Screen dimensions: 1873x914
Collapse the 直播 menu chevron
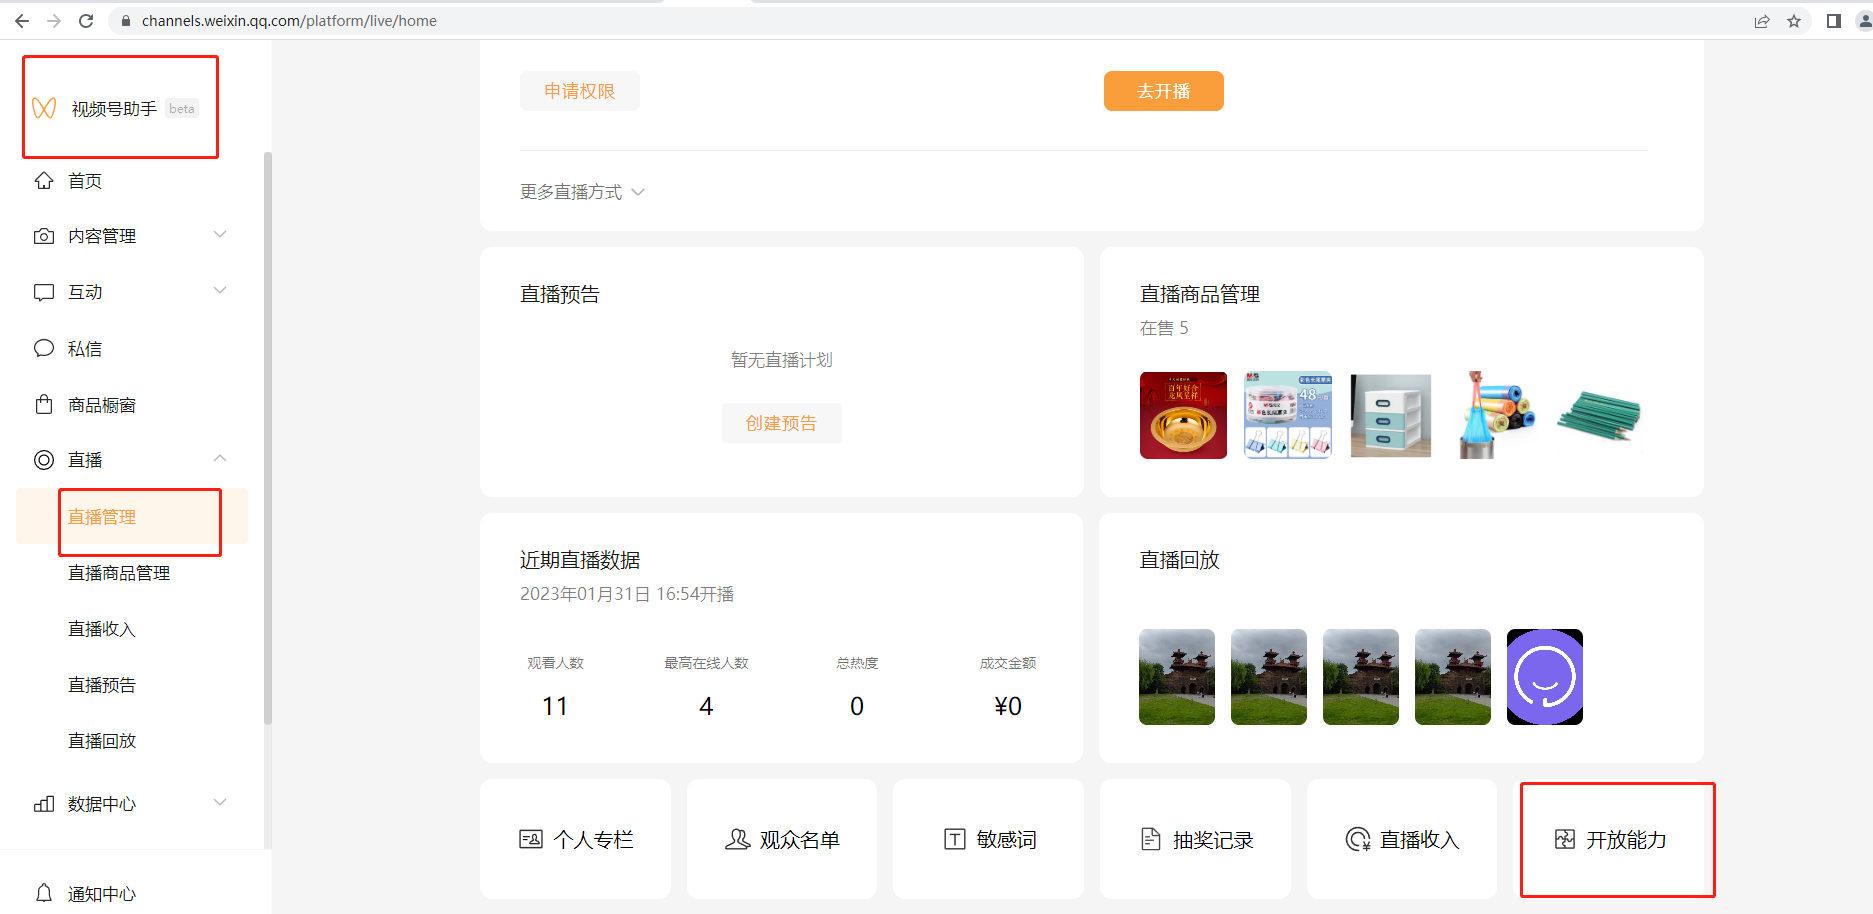click(x=220, y=459)
